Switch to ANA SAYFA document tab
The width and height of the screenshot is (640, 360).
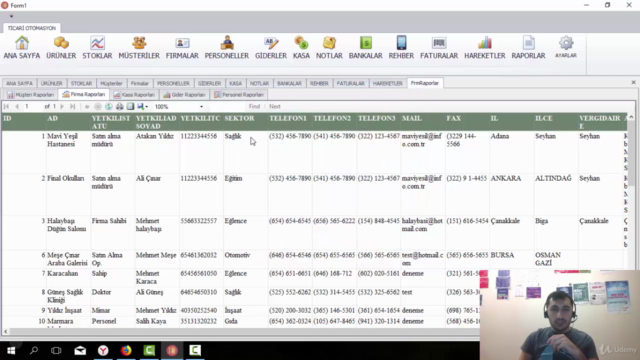(19, 83)
